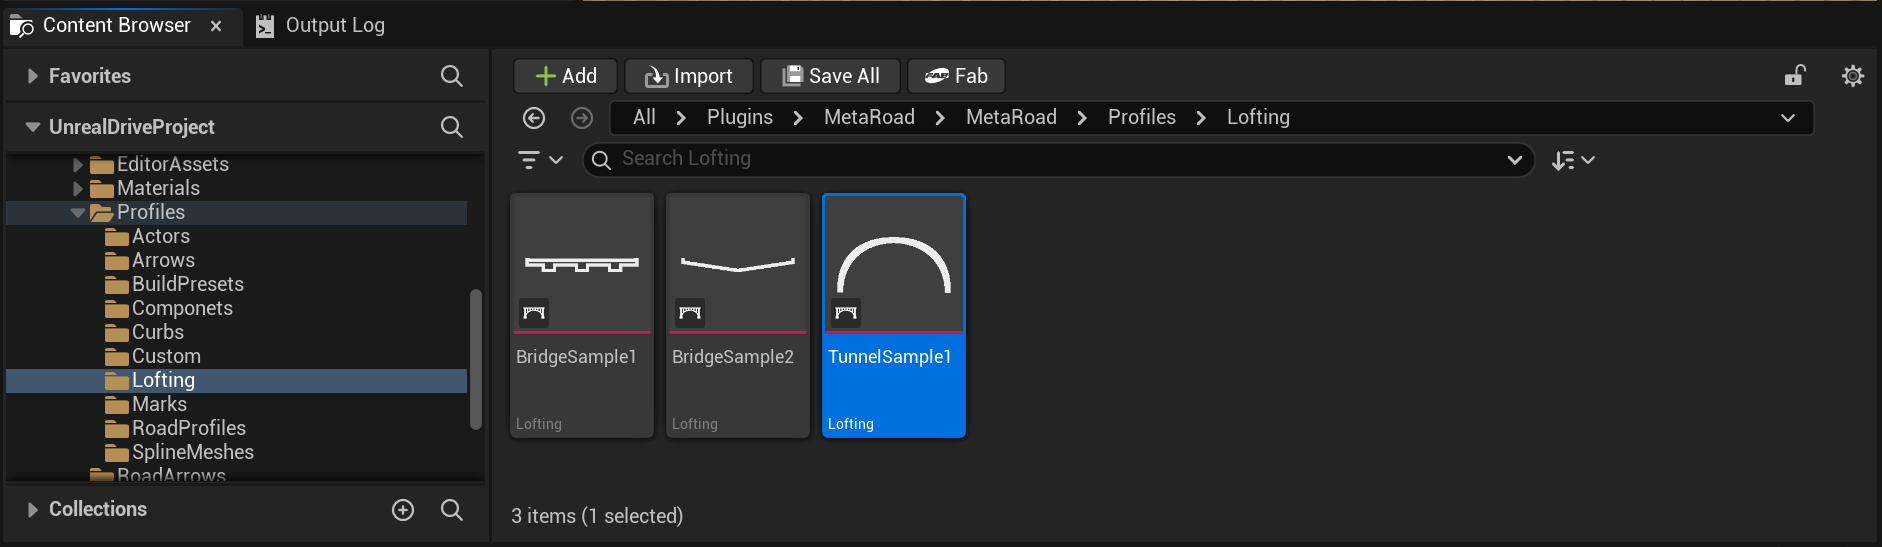1882x547 pixels.
Task: Open search for UnrealDriveProject sources
Action: [452, 127]
